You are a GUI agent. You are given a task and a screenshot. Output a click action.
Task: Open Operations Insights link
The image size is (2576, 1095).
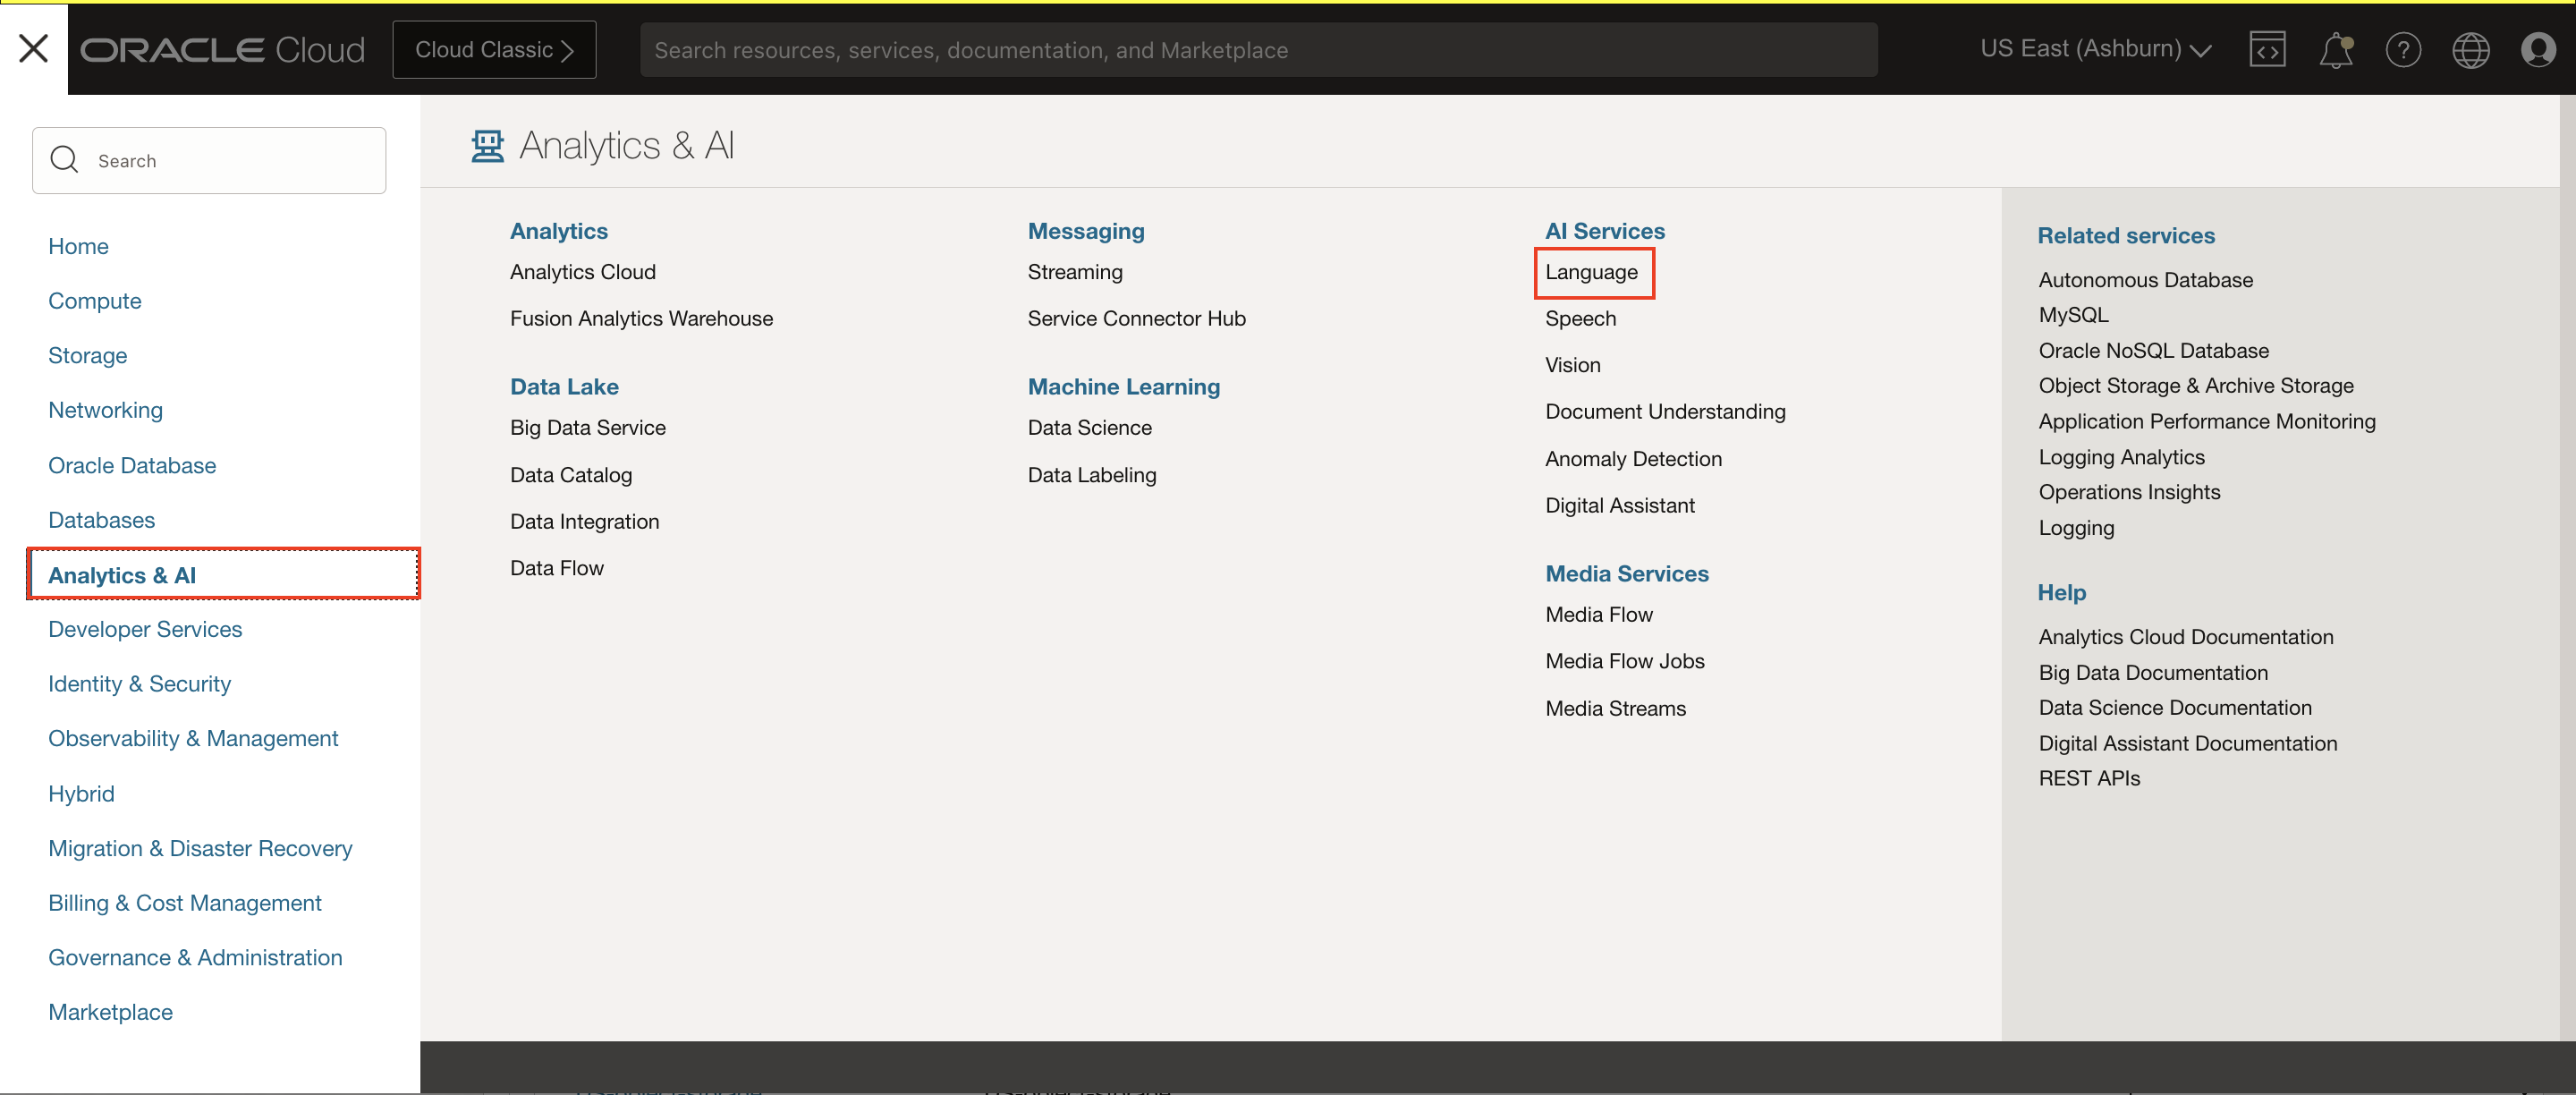2130,492
